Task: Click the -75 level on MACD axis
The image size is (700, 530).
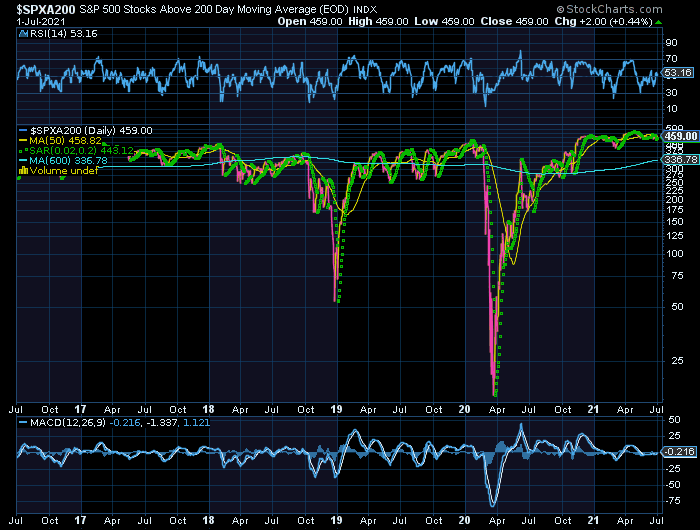Action: (x=672, y=501)
